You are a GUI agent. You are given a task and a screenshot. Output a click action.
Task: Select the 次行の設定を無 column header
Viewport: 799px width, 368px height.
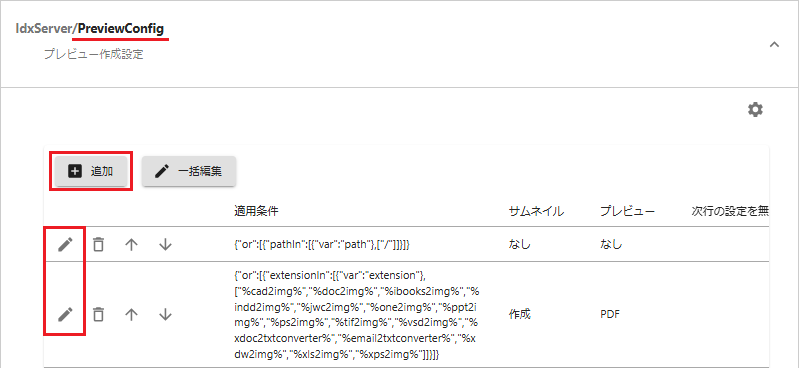(x=730, y=212)
